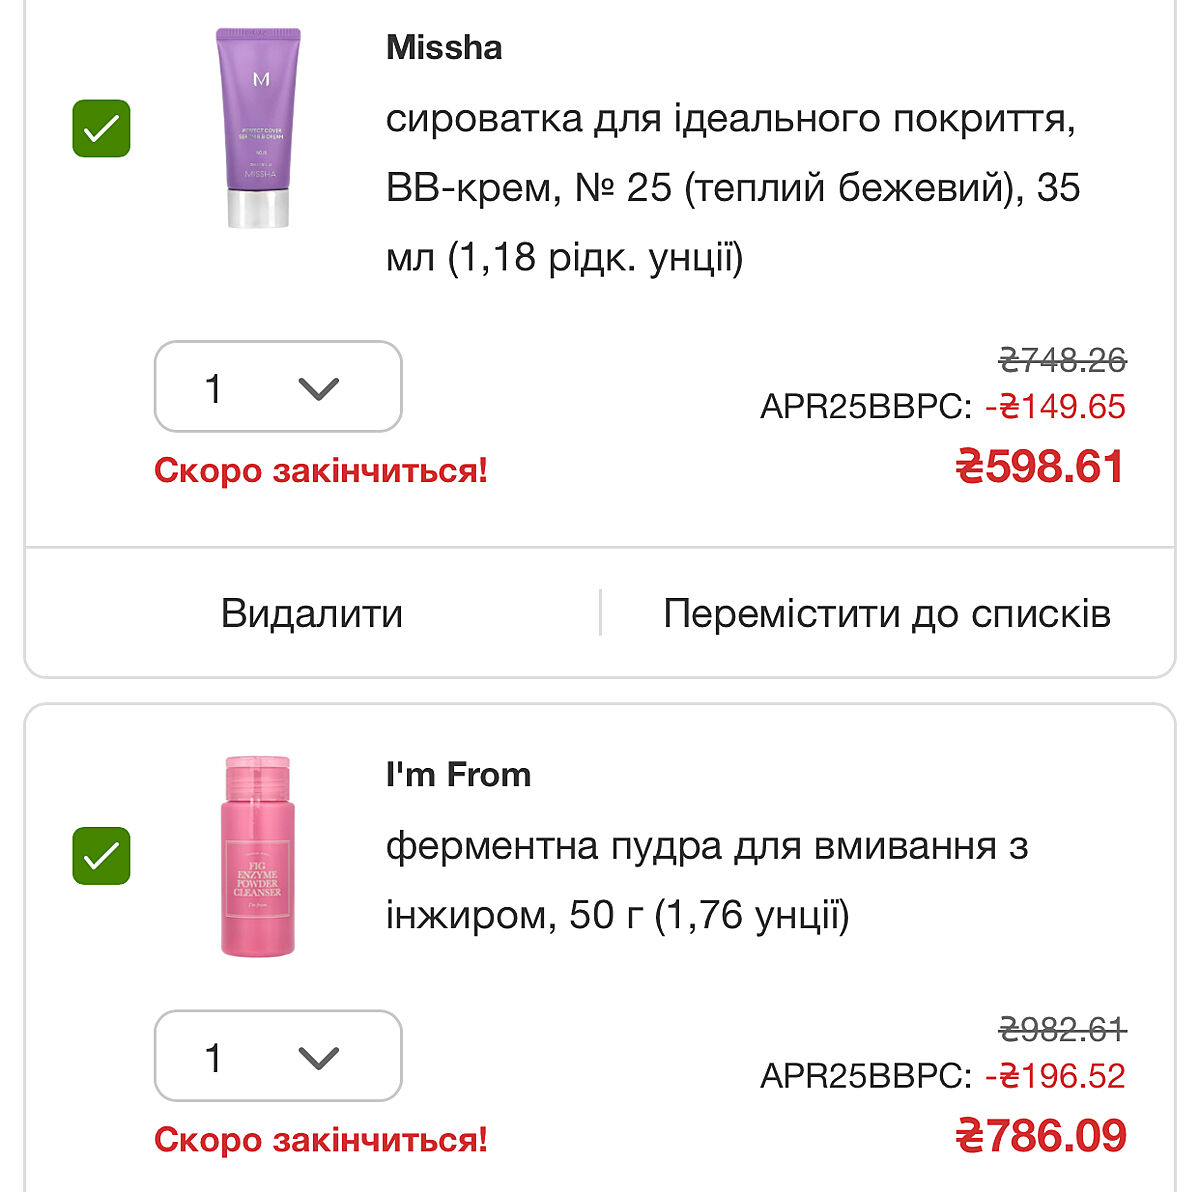Click the Скоро закінчиться warning under Missha quantity
This screenshot has height=1192, width=1200.
point(321,470)
